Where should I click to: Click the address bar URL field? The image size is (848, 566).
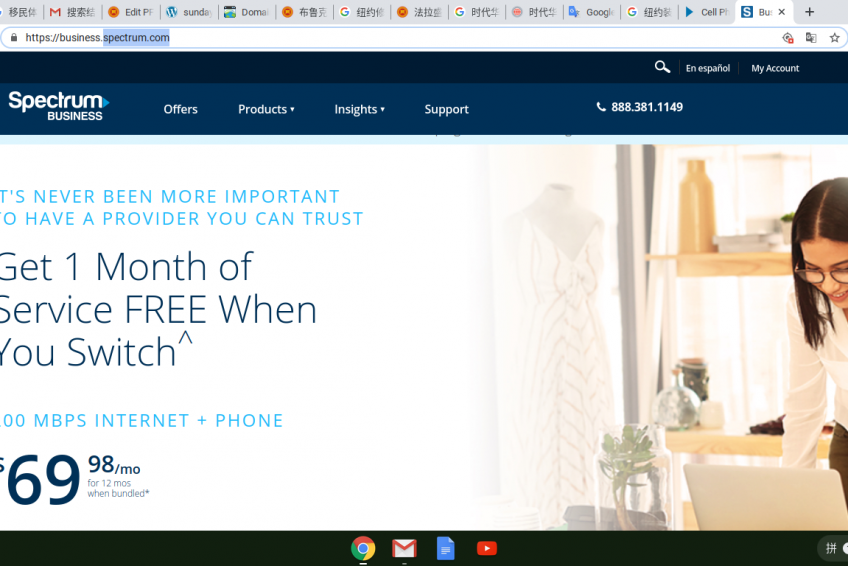pos(389,38)
